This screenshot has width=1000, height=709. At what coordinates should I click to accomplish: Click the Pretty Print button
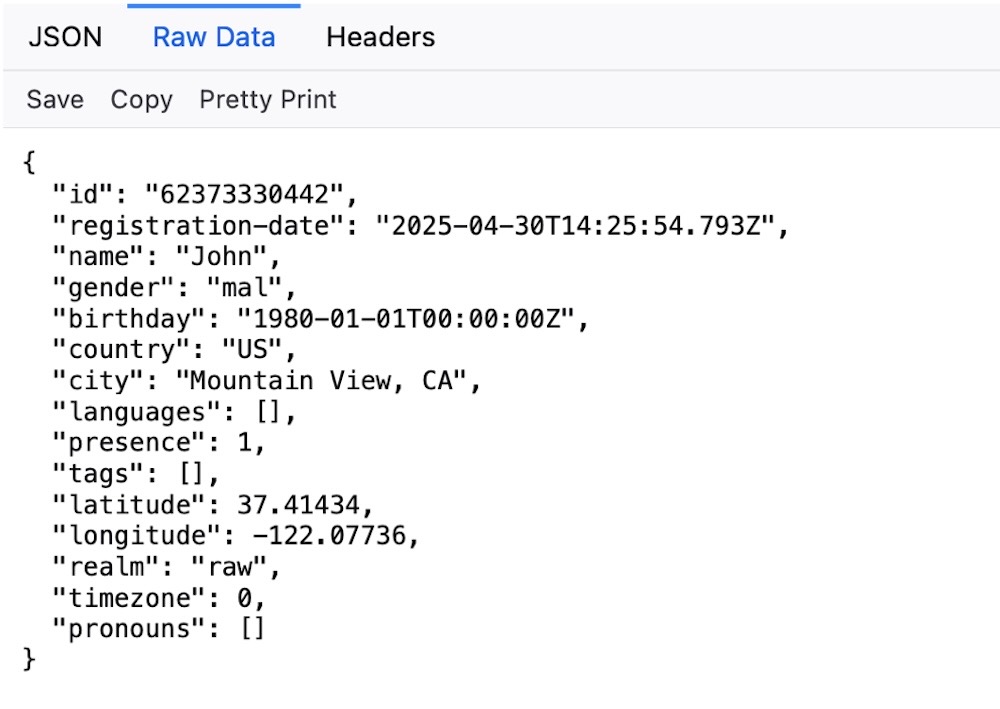click(x=268, y=99)
